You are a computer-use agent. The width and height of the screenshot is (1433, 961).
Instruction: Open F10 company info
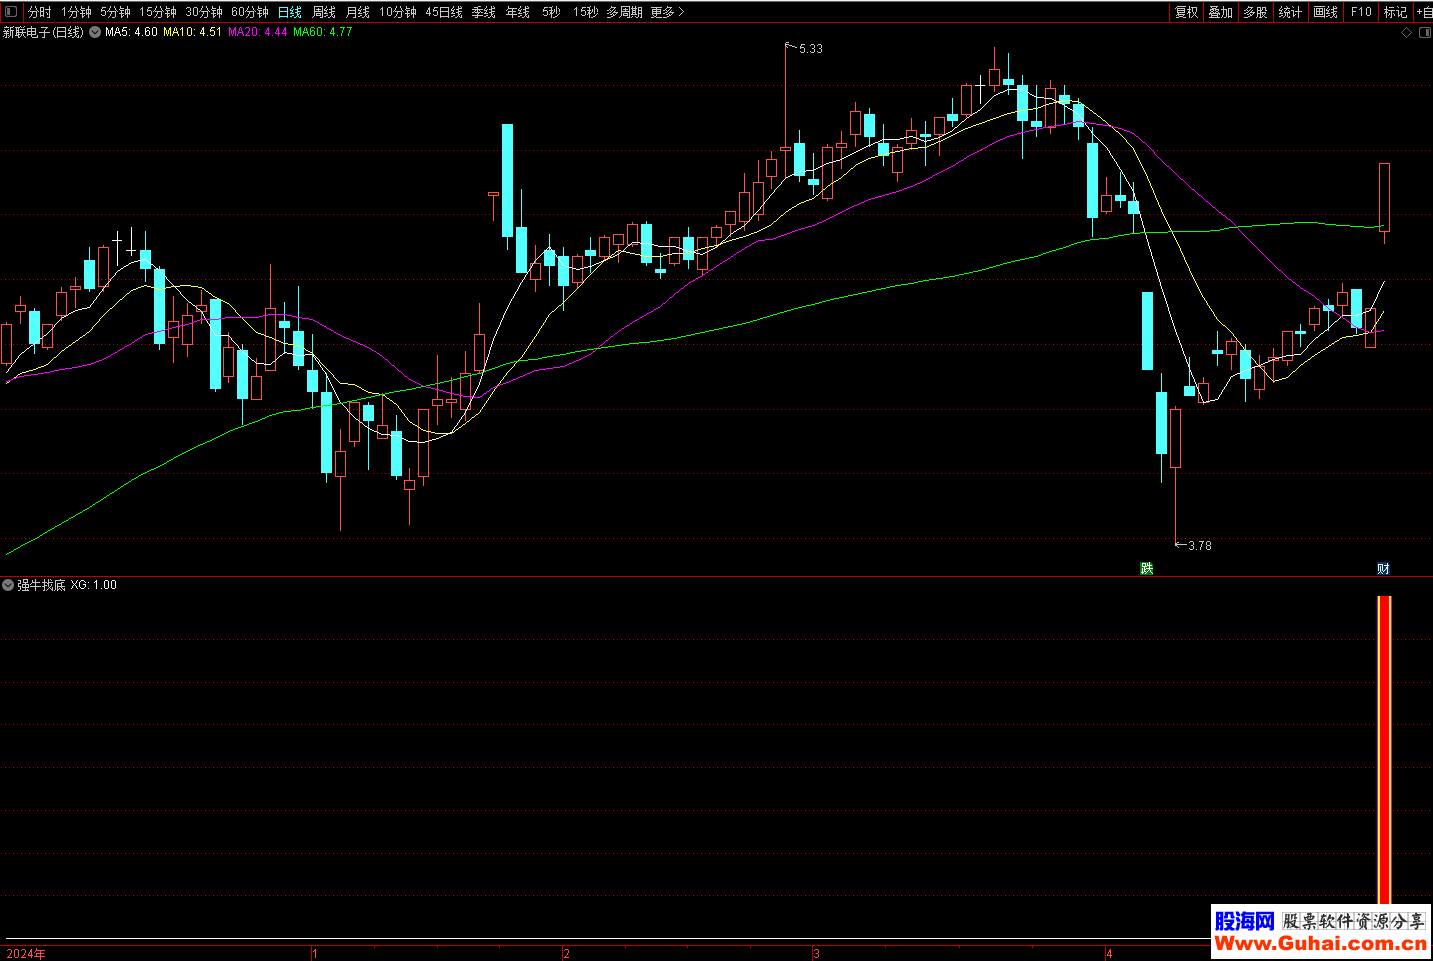click(1361, 12)
